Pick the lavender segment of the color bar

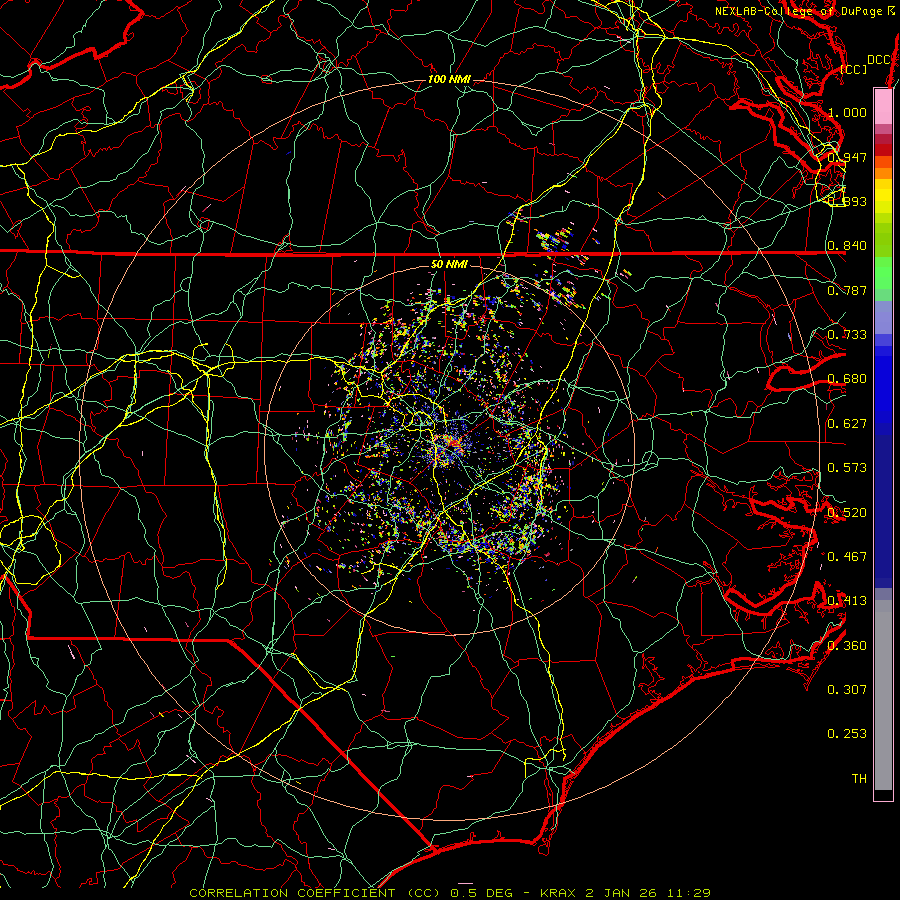(x=883, y=317)
